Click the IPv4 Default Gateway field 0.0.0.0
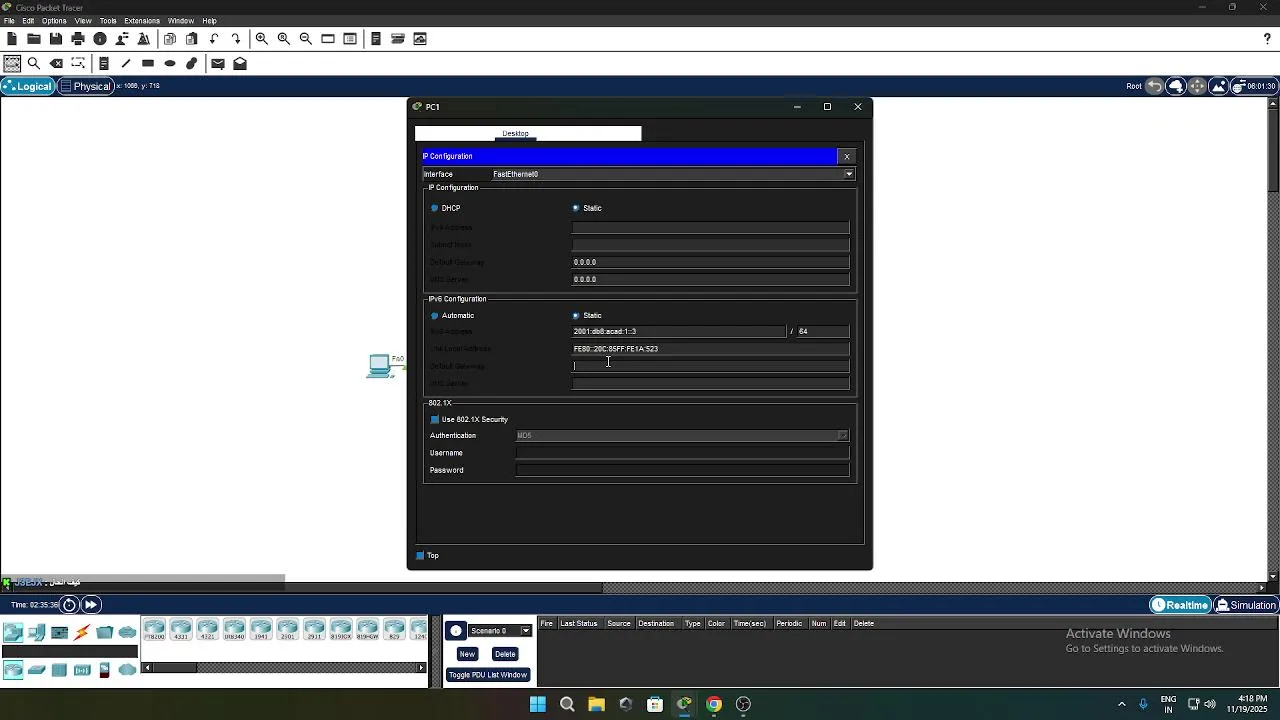1280x720 pixels. click(710, 262)
